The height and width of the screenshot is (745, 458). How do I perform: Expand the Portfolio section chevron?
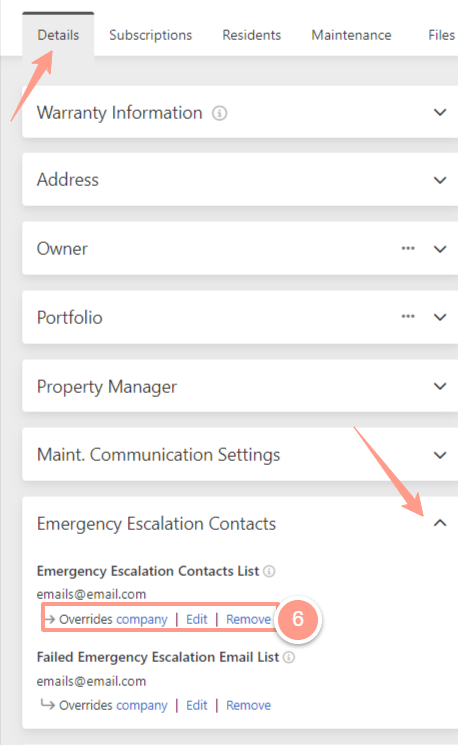click(440, 317)
